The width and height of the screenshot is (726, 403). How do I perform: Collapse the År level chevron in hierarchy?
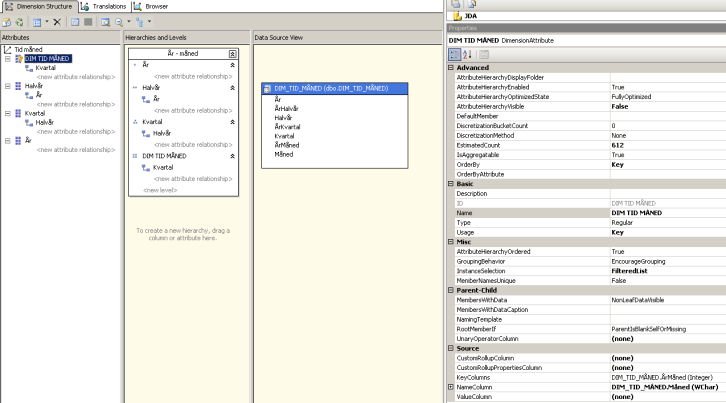click(x=232, y=65)
